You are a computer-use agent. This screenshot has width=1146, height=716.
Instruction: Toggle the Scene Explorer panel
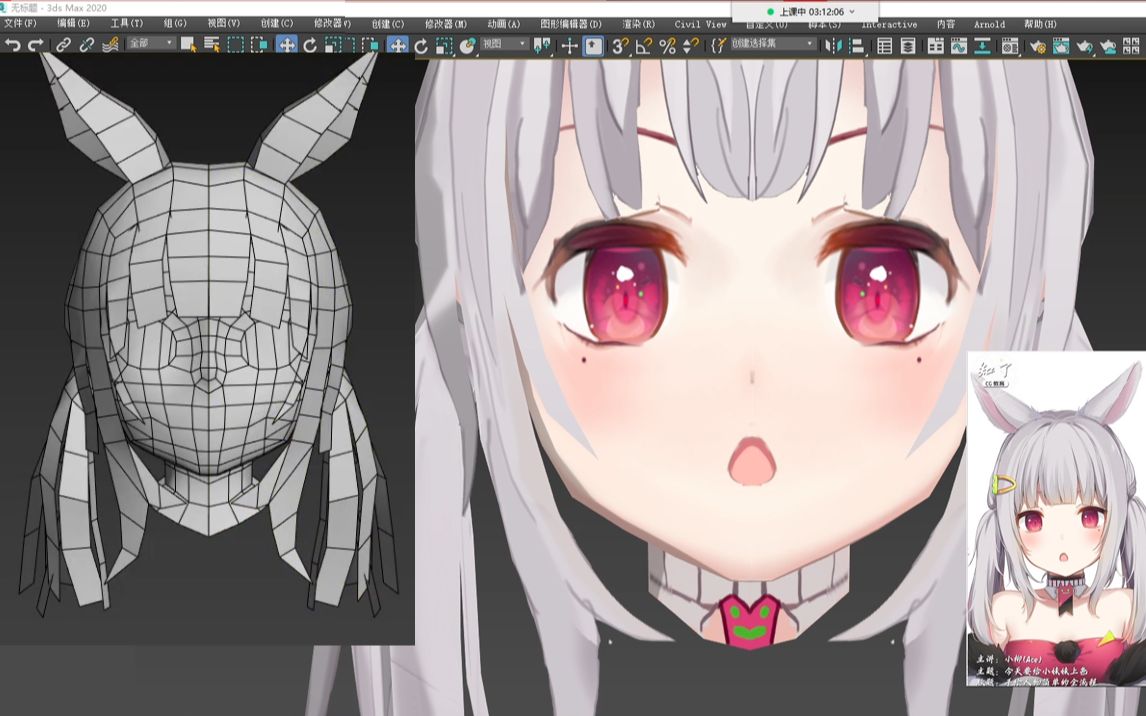coord(884,46)
